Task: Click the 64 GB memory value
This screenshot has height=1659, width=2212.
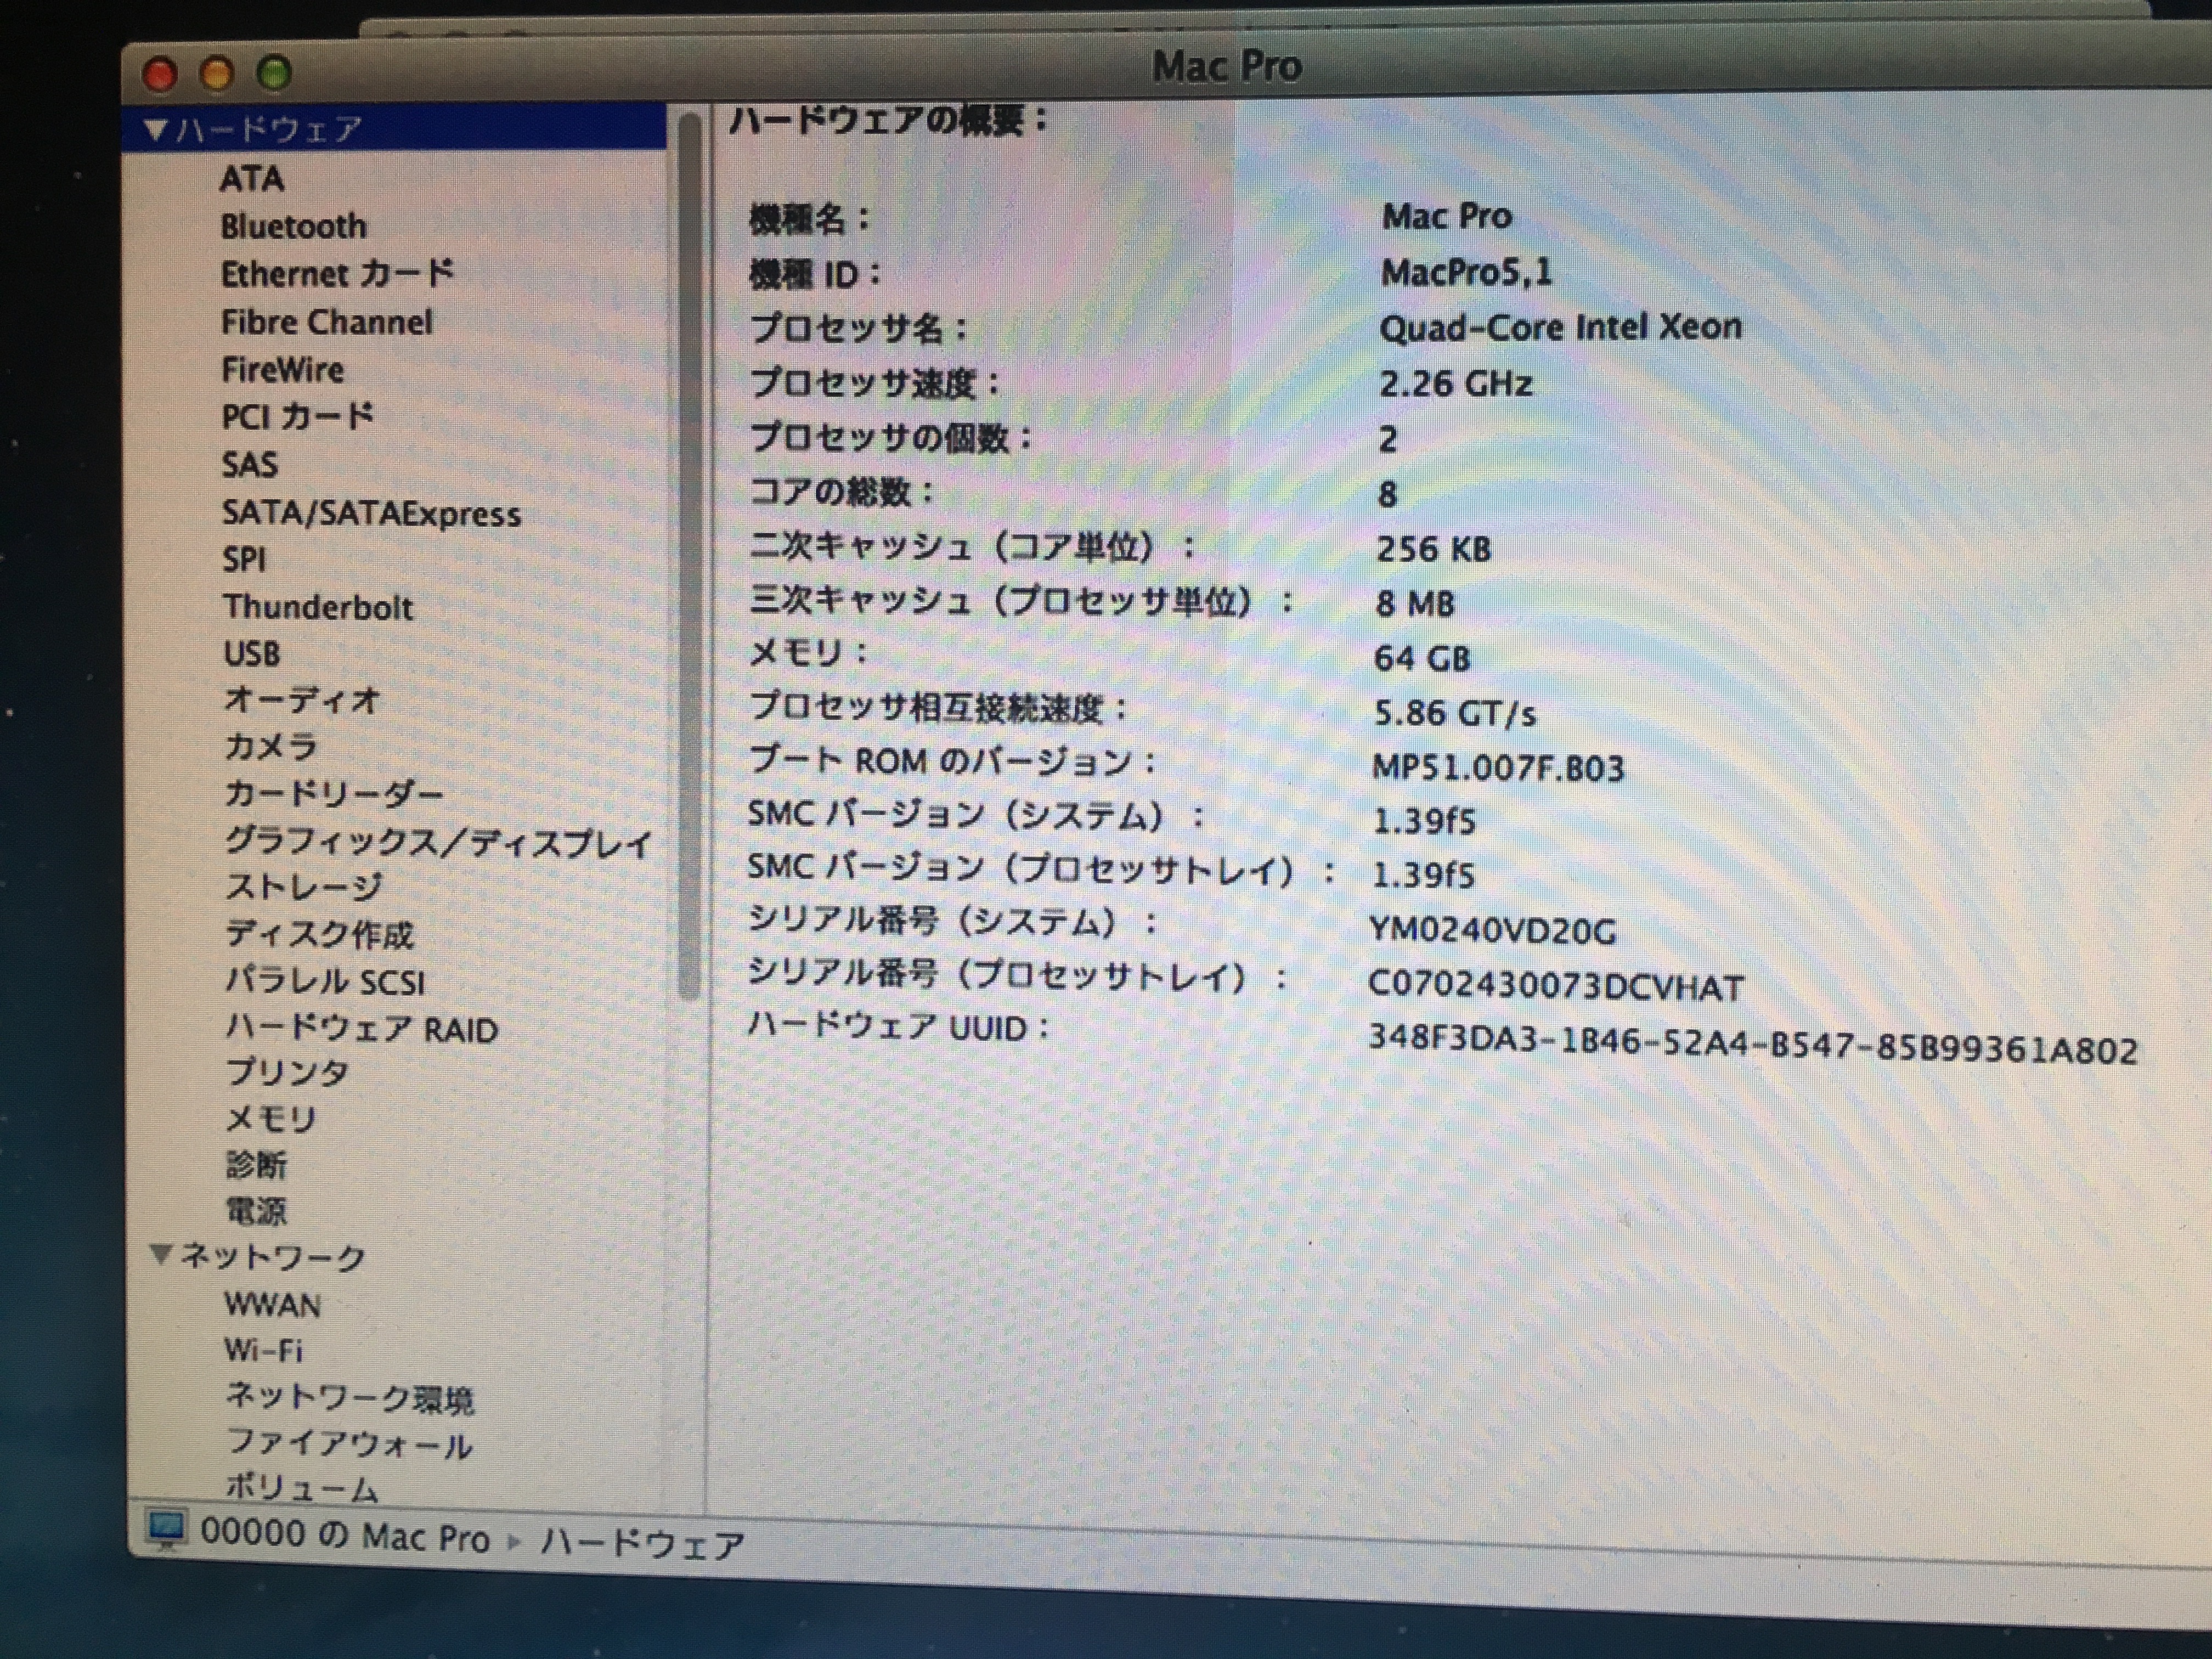Action: click(1421, 658)
